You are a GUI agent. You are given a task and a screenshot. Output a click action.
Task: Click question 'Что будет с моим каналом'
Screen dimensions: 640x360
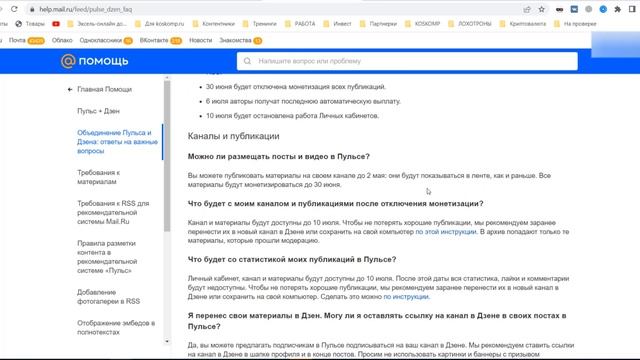click(x=336, y=203)
